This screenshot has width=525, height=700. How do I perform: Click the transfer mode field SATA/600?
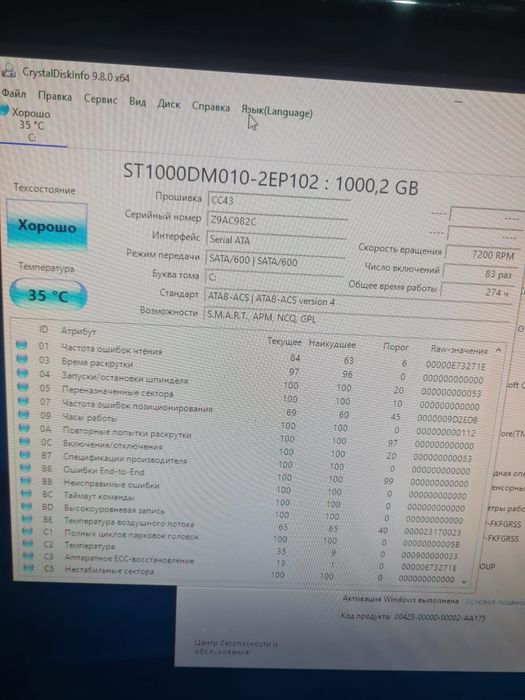tap(275, 261)
